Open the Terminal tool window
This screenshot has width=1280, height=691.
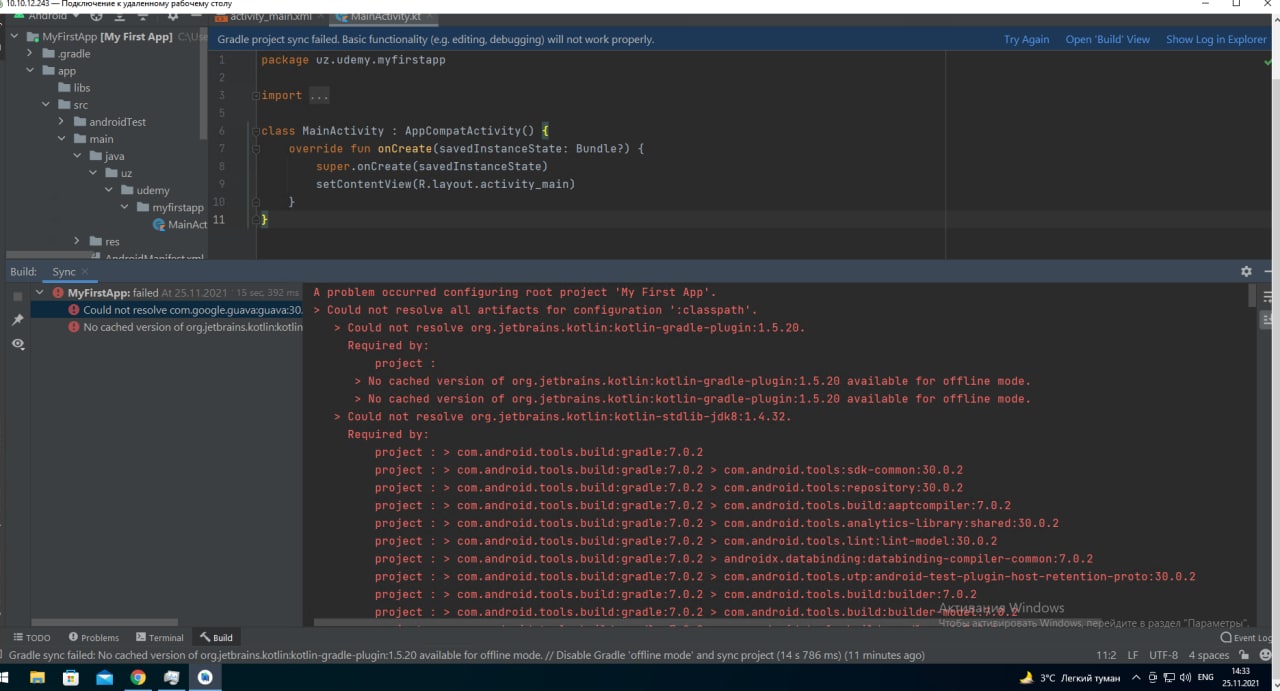(x=159, y=637)
